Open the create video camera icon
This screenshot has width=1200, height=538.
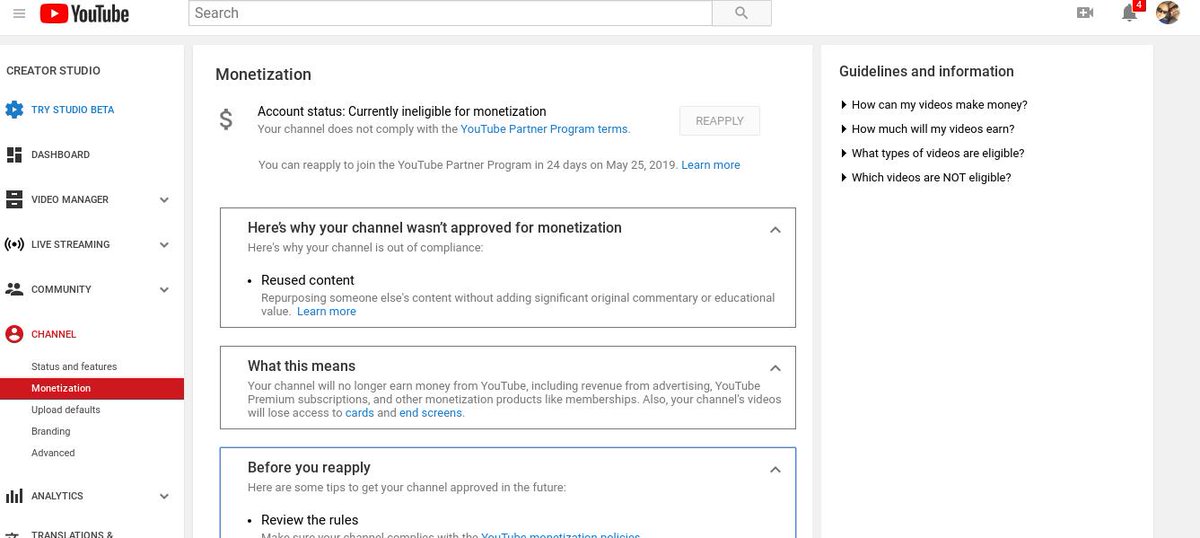1085,13
